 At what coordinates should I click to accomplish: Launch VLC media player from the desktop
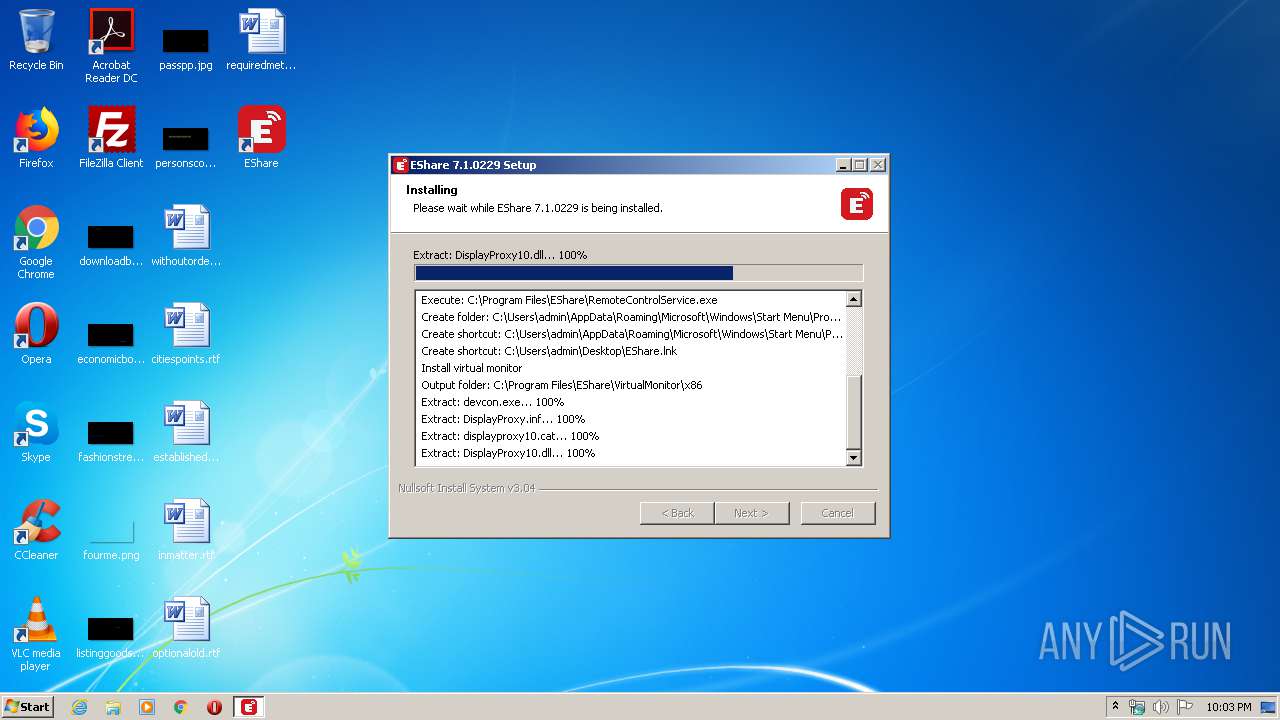click(36, 634)
